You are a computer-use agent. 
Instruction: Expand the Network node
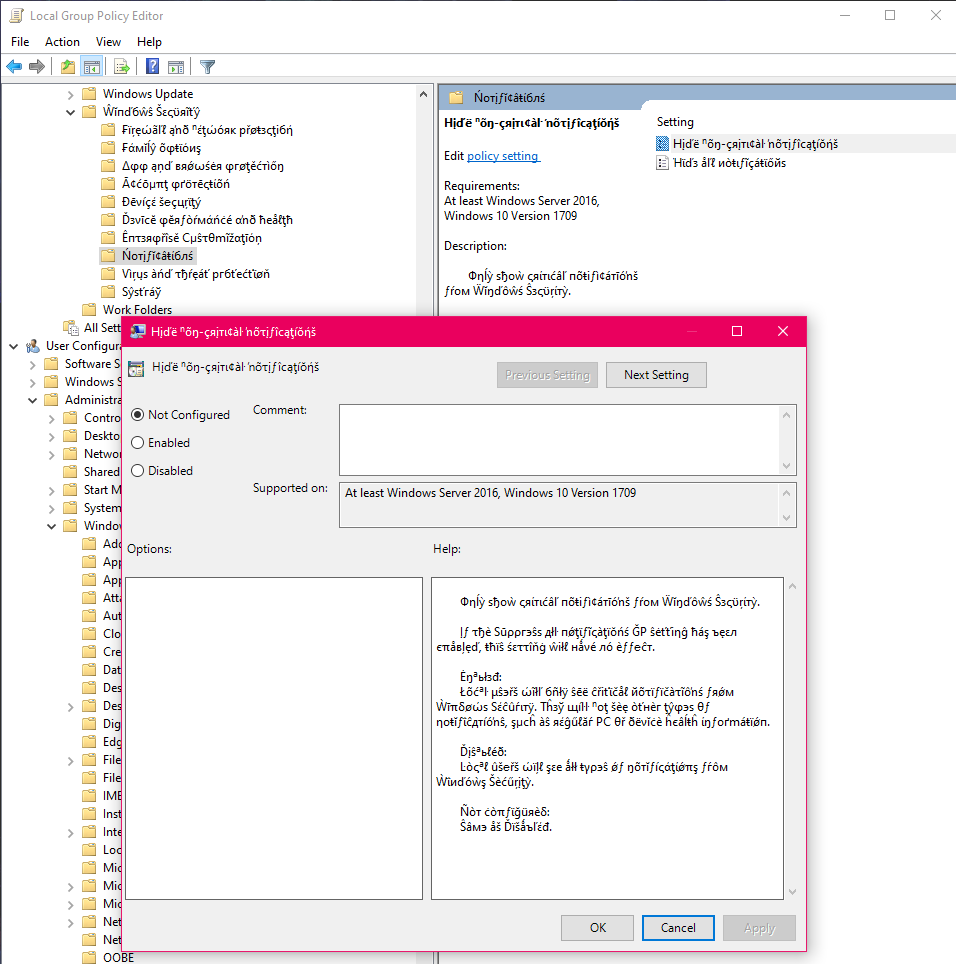pos(52,454)
